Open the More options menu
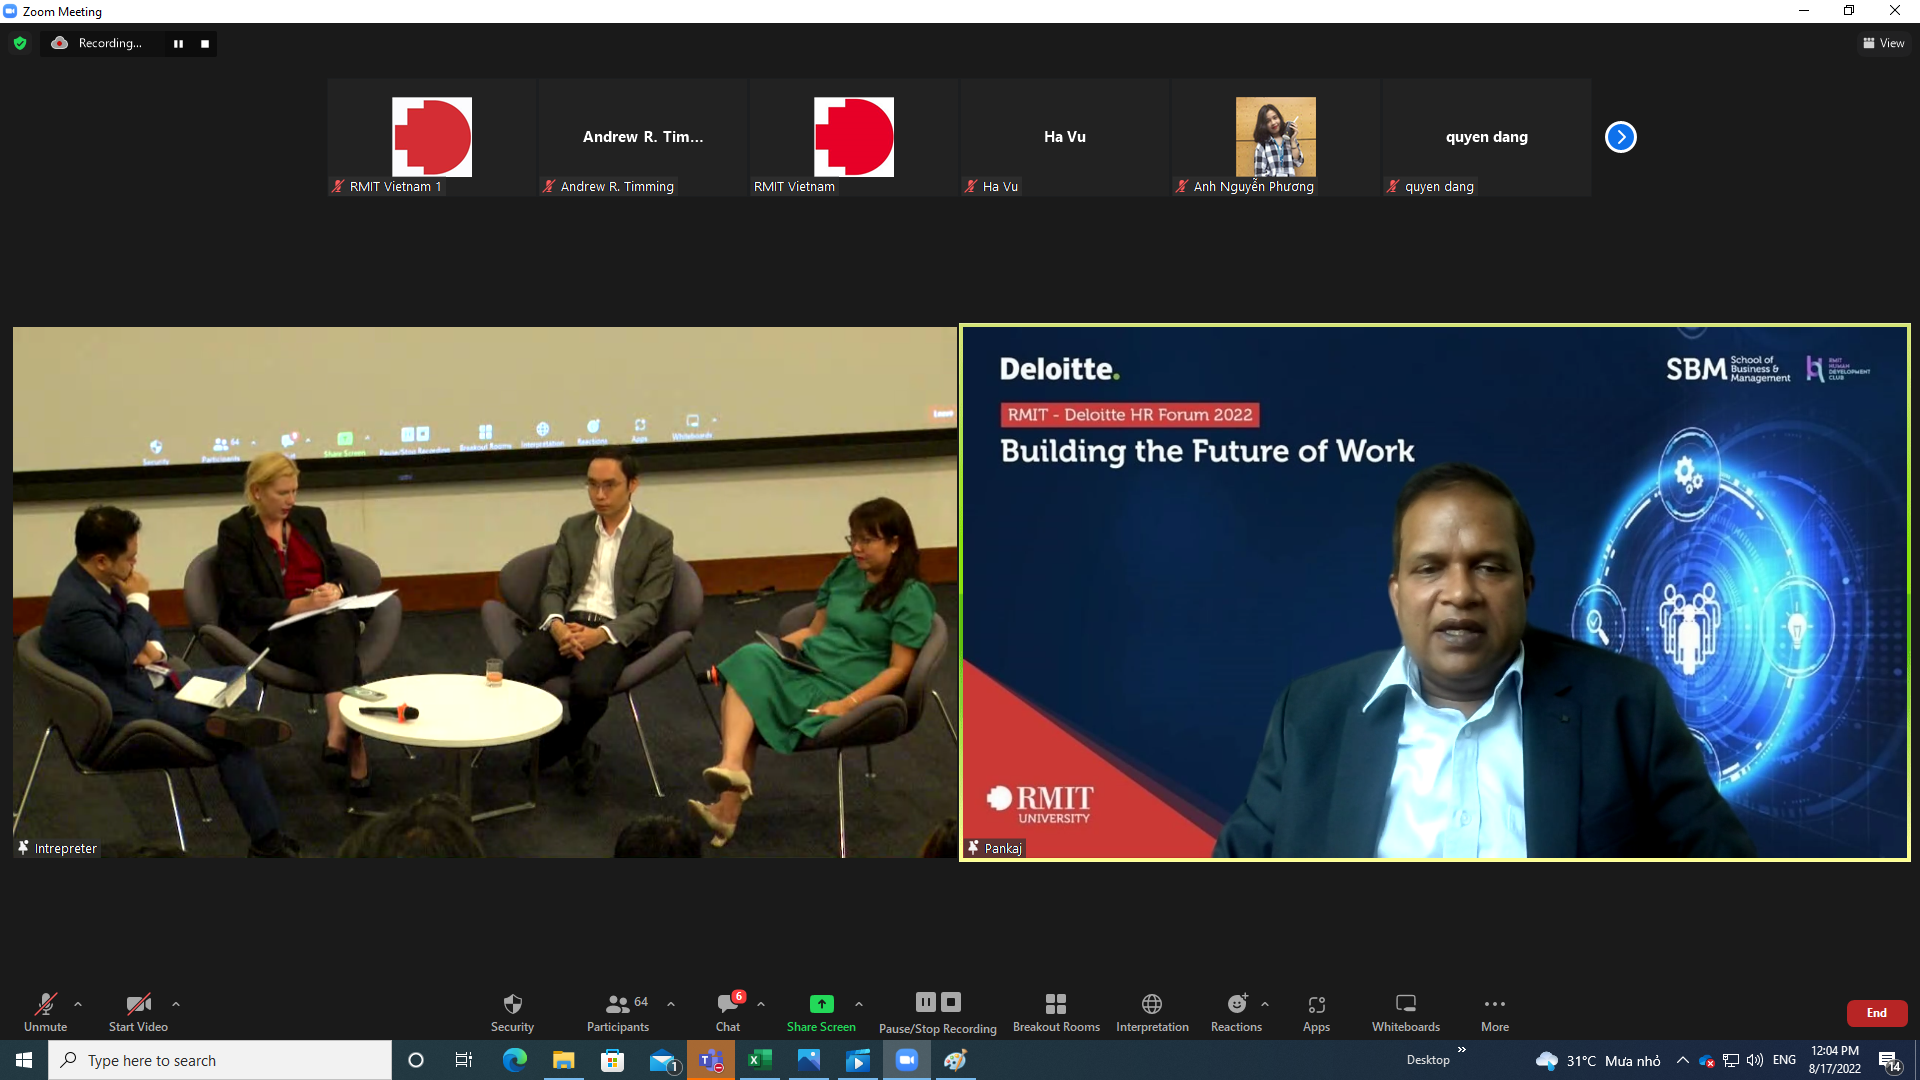 pos(1495,1012)
